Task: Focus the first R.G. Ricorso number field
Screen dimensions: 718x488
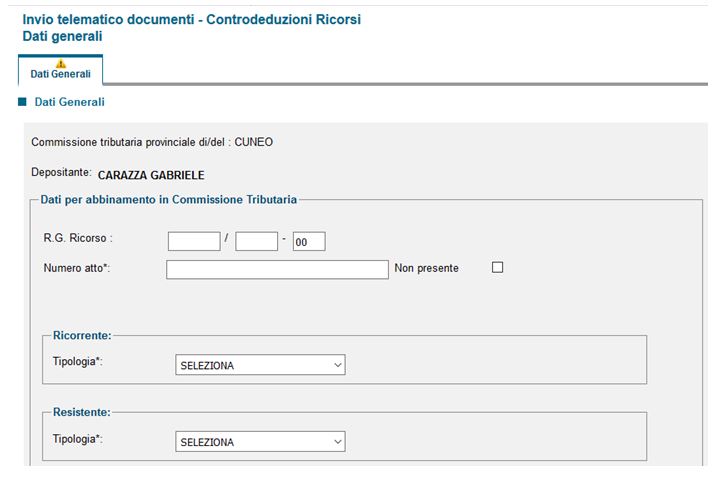Action: (x=193, y=241)
